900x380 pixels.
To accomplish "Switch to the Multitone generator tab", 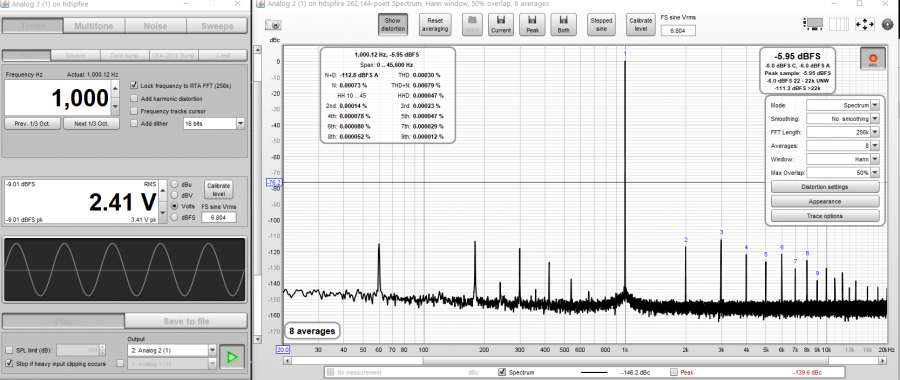I will 94,26.
